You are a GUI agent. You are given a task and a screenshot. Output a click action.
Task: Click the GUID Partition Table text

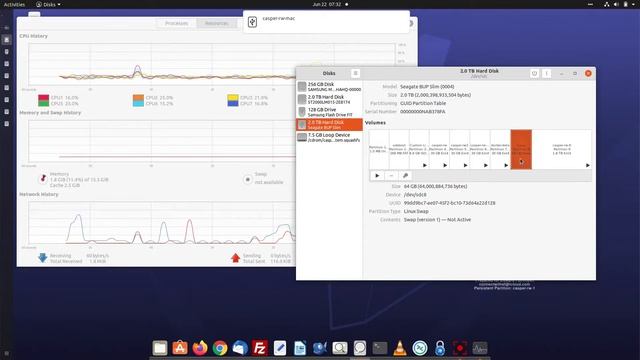pyautogui.click(x=423, y=103)
